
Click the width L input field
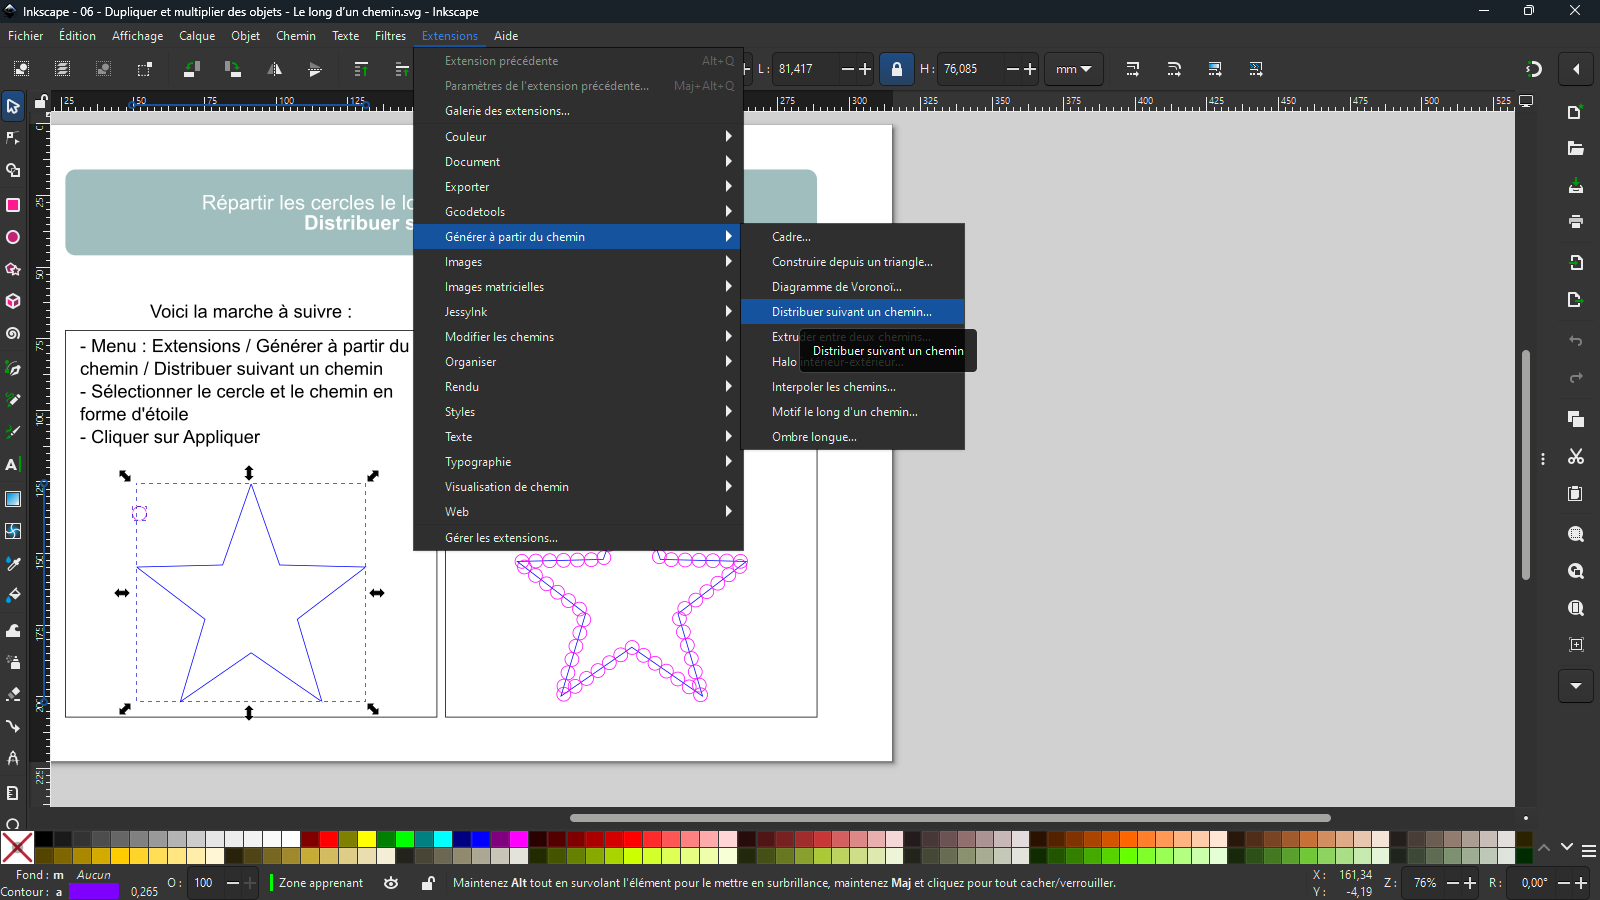pos(808,69)
